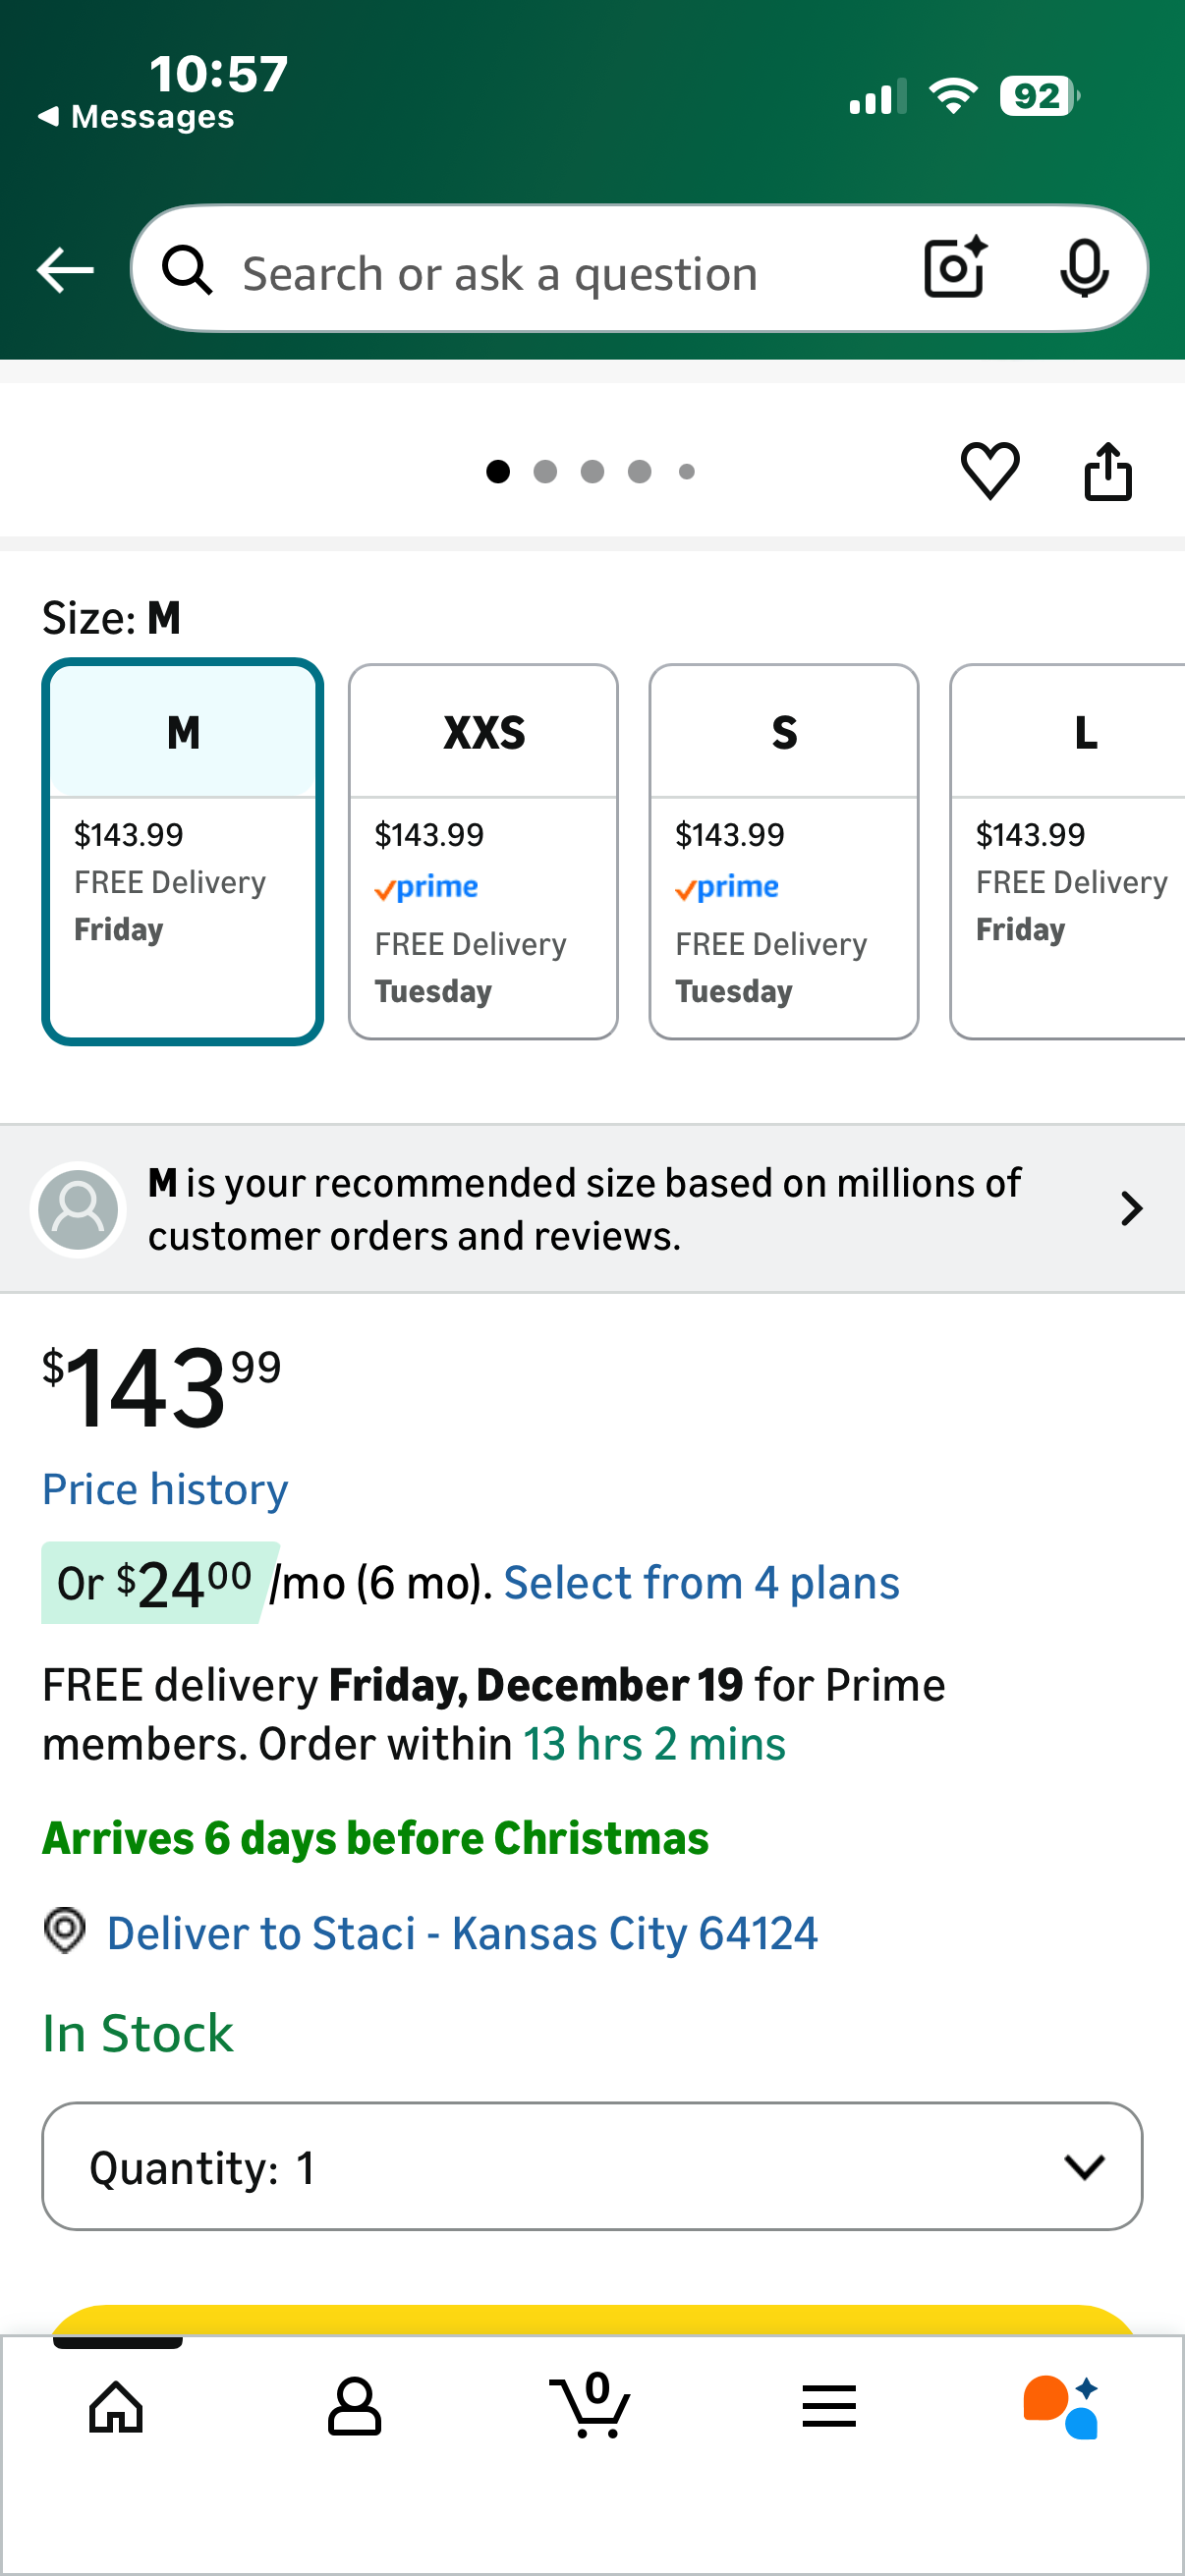This screenshot has width=1185, height=2576.
Task: Open Price history link
Action: point(165,1489)
